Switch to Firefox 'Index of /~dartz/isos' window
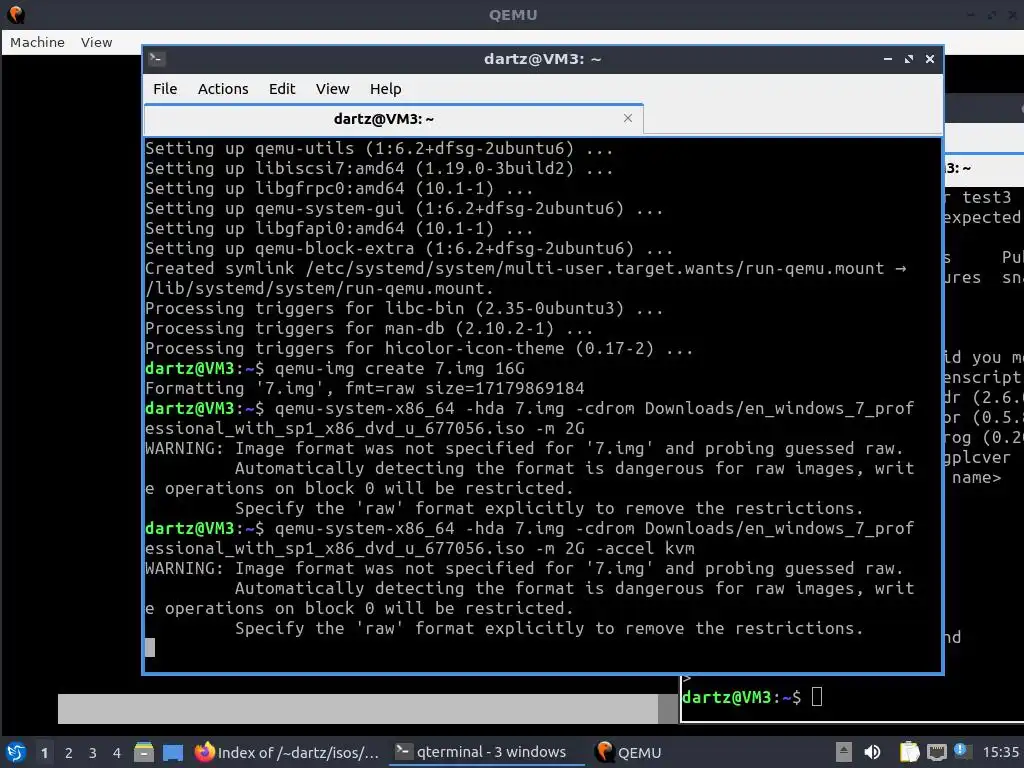Viewport: 1024px width, 768px height. (287, 752)
